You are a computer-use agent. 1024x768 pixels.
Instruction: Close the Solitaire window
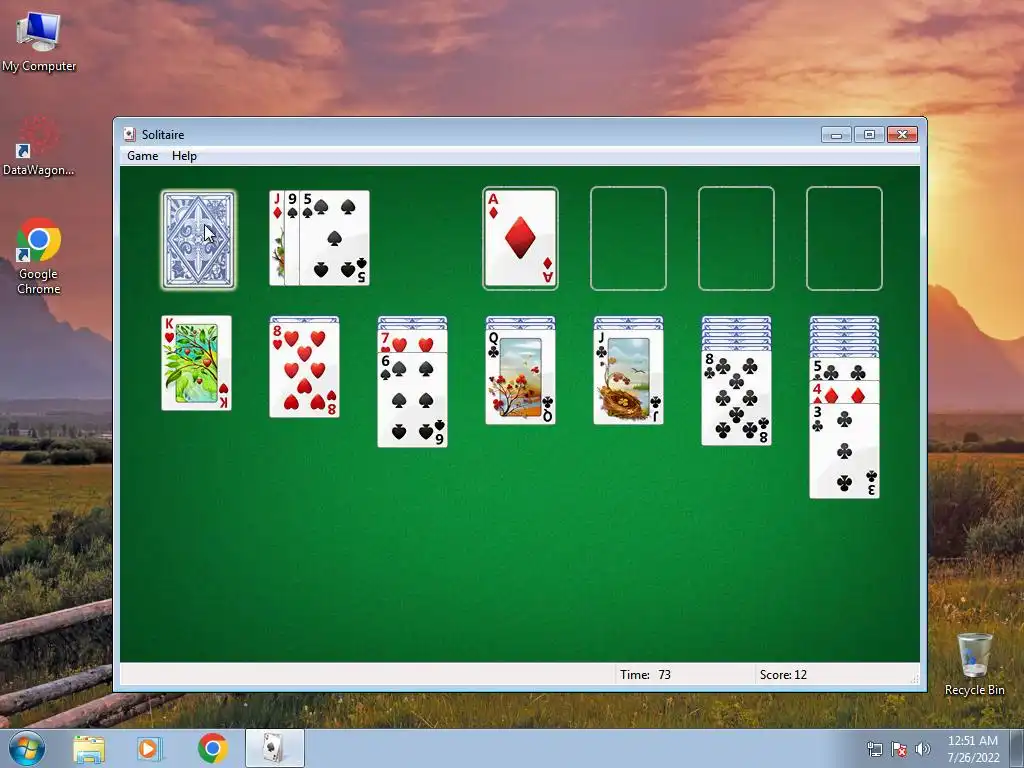click(903, 135)
